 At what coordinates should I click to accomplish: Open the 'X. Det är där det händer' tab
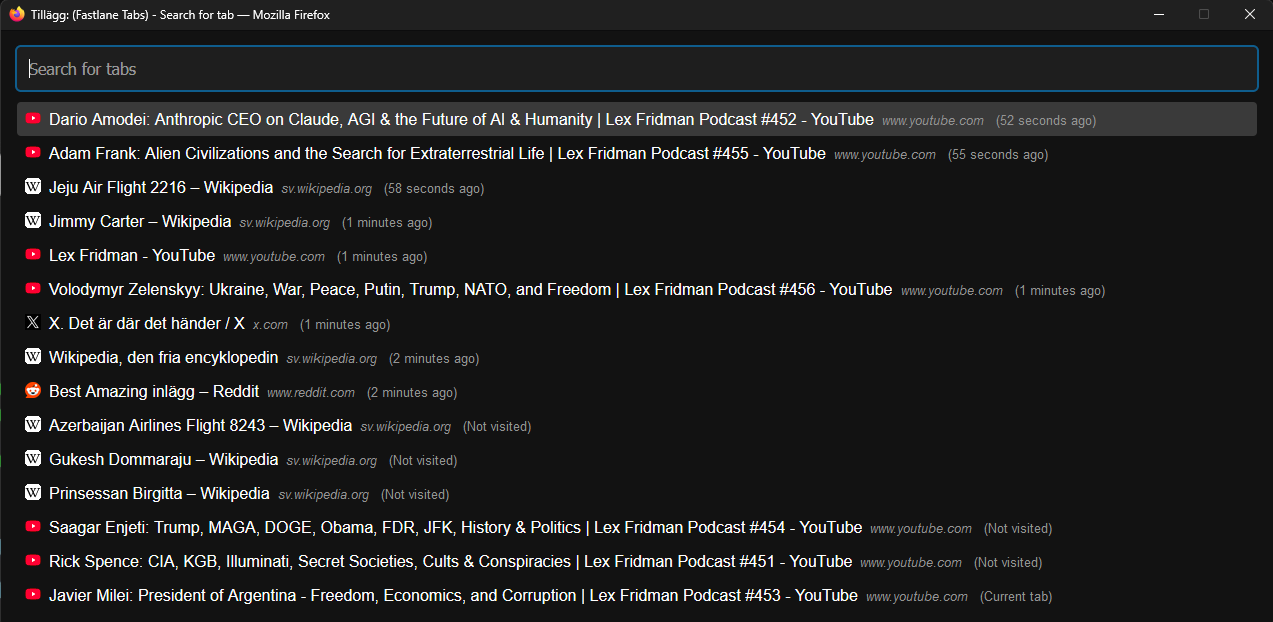point(636,323)
